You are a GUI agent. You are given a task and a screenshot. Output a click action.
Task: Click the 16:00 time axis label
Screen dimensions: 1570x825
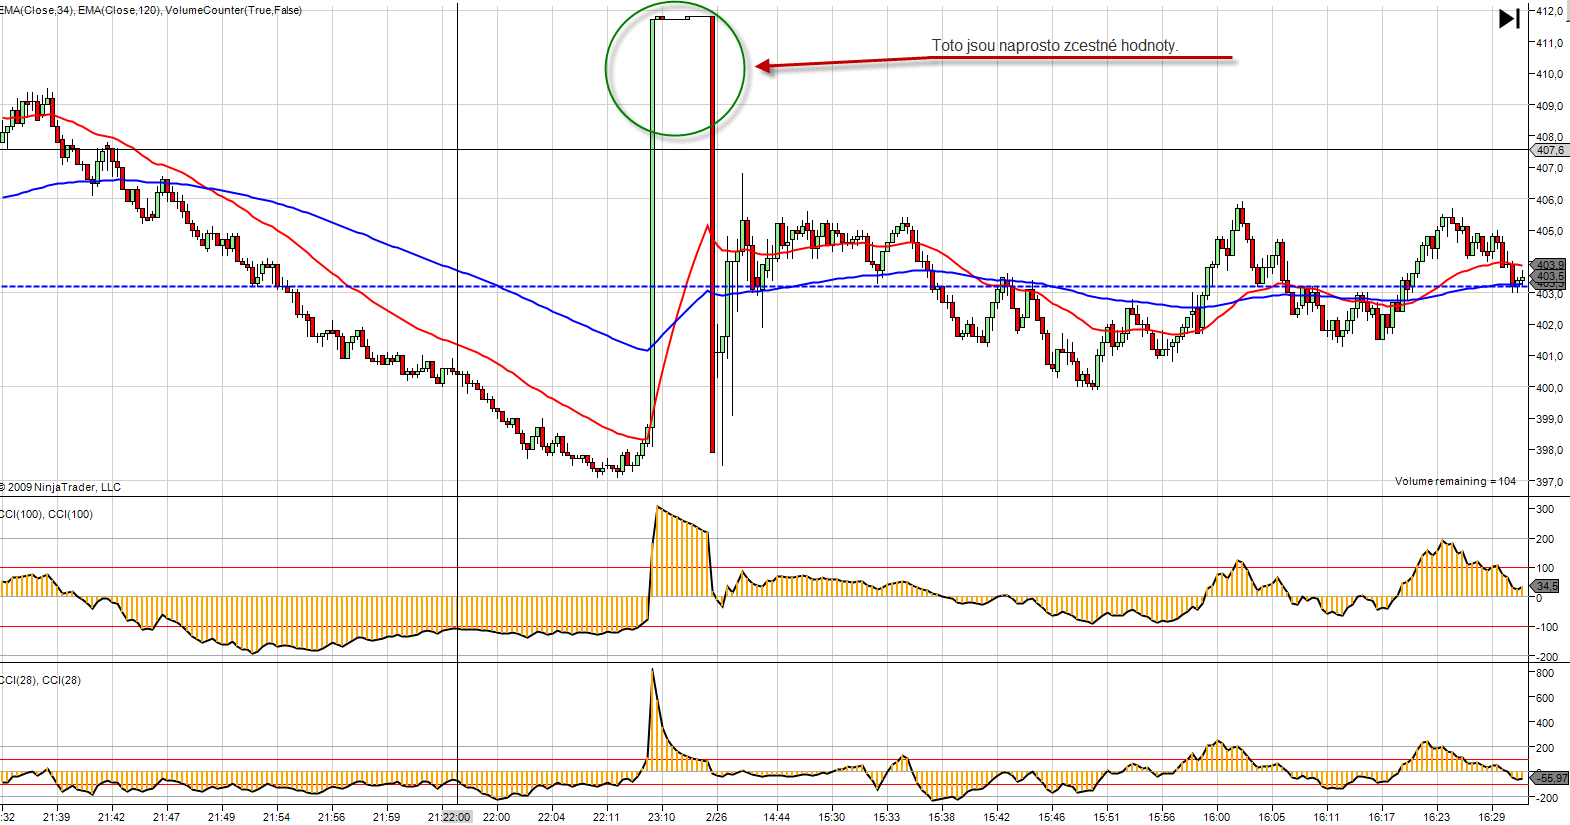click(x=1217, y=817)
